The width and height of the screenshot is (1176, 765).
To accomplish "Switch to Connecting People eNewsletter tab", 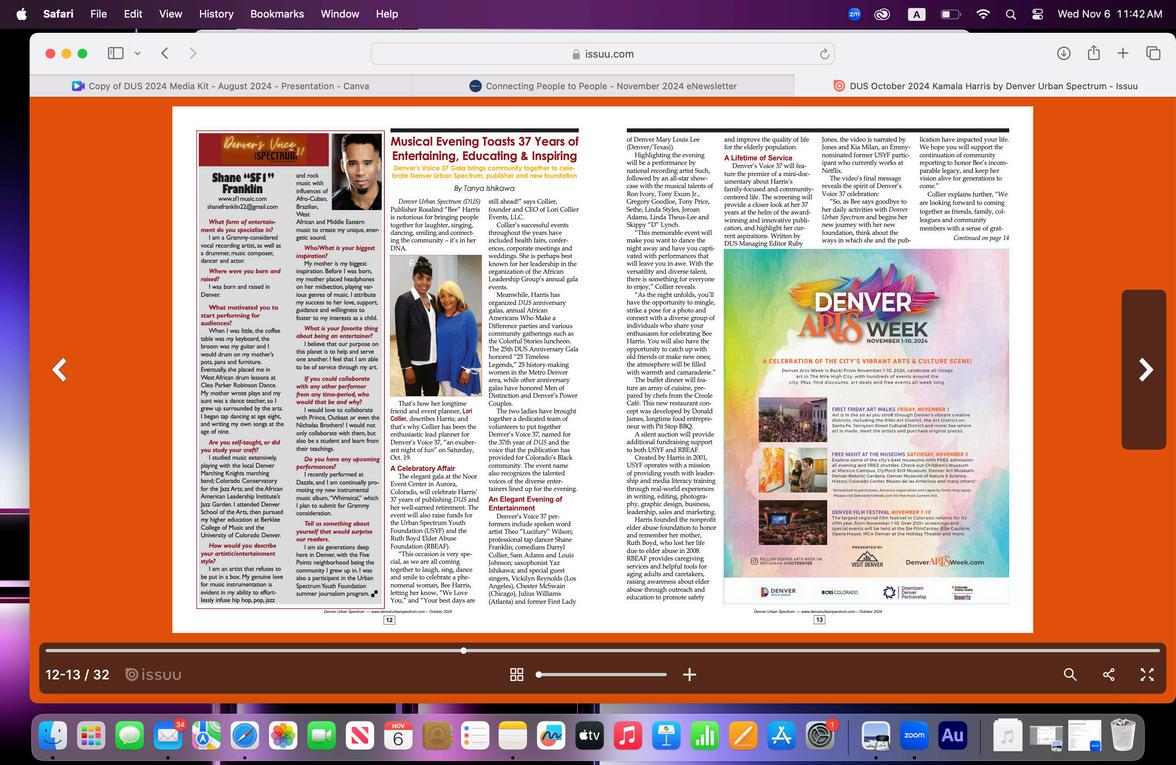I will click(603, 86).
